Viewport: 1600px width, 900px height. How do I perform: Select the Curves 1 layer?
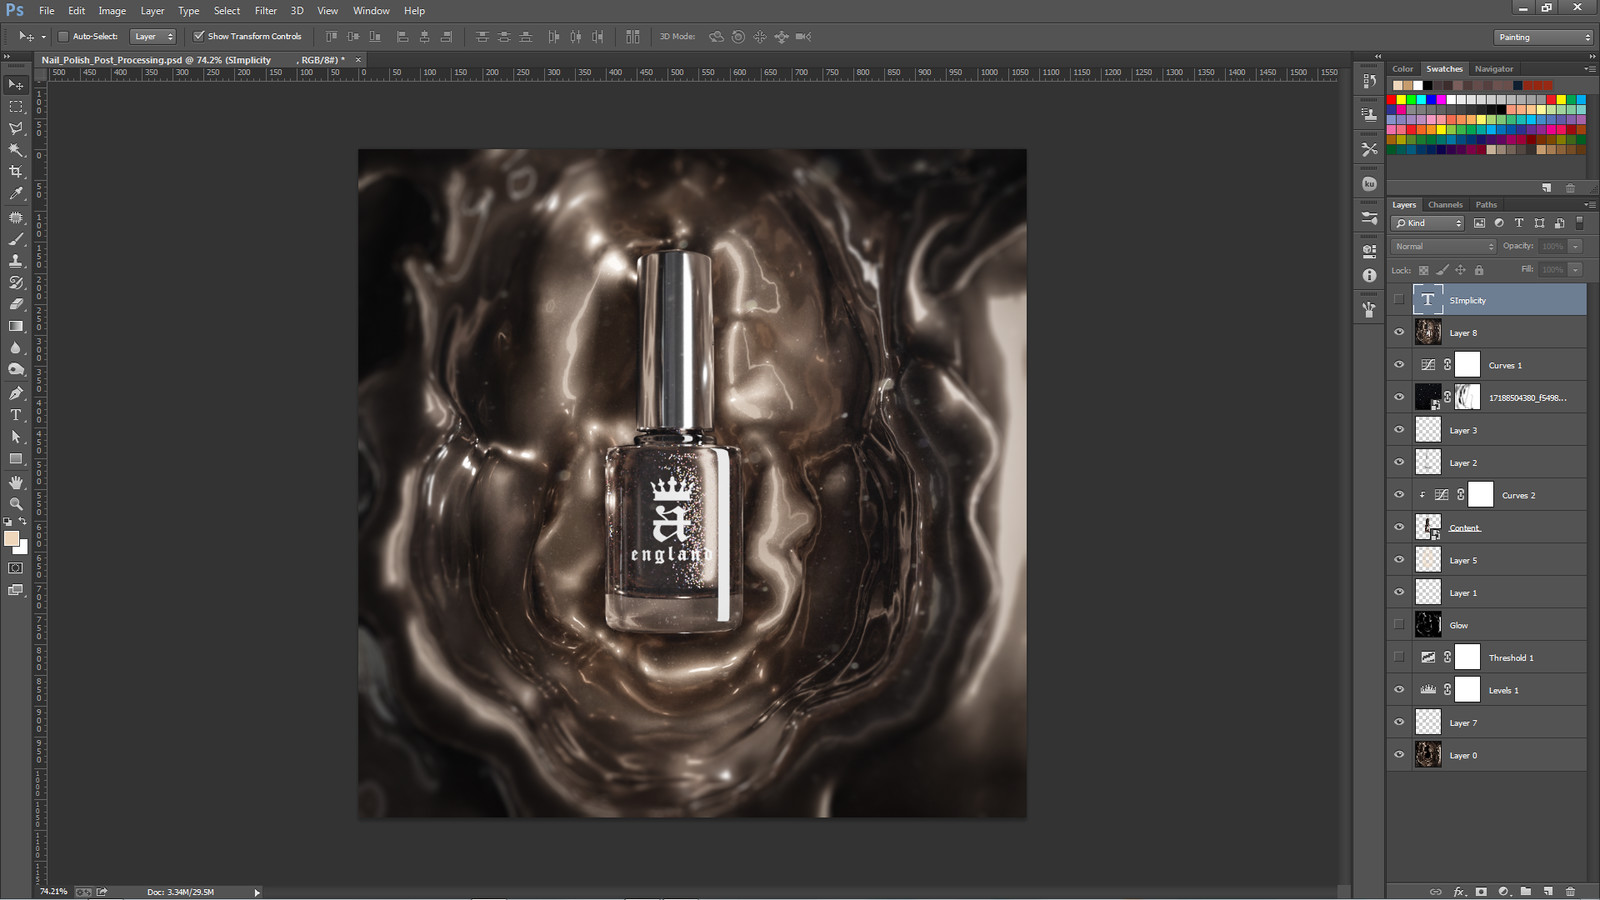click(x=1505, y=364)
